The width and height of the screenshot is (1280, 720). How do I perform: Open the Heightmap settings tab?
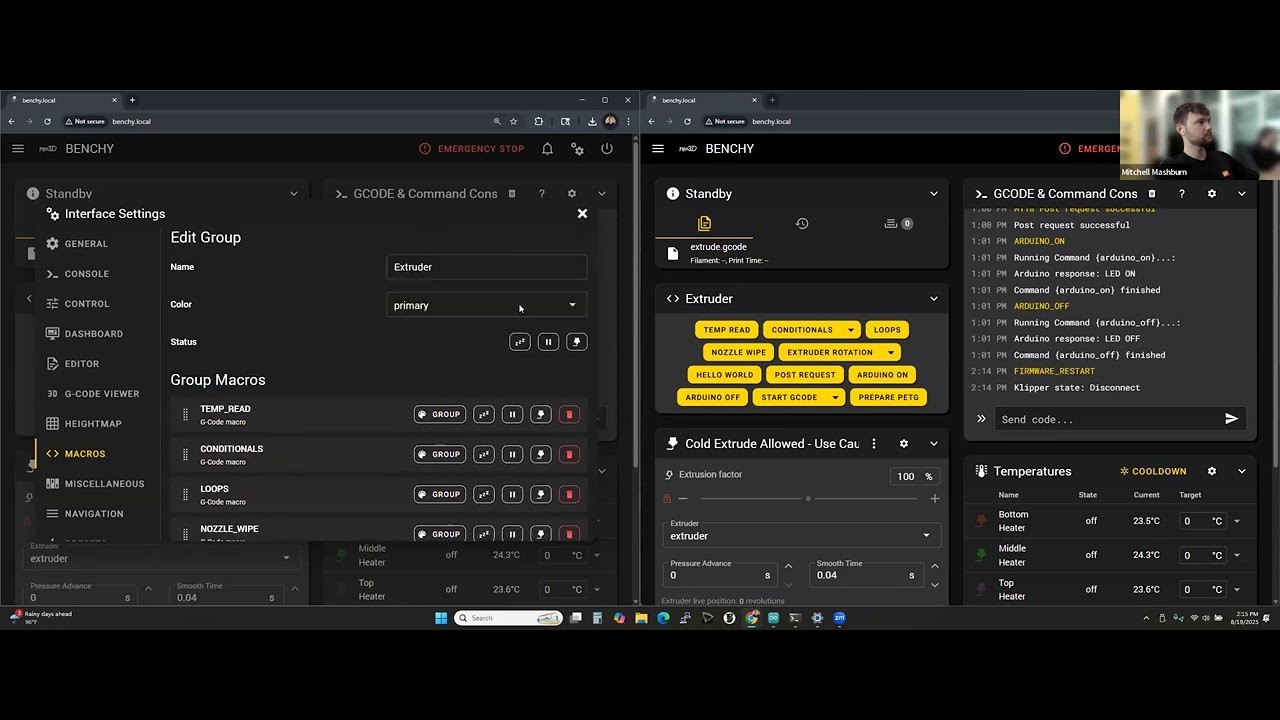coord(93,424)
